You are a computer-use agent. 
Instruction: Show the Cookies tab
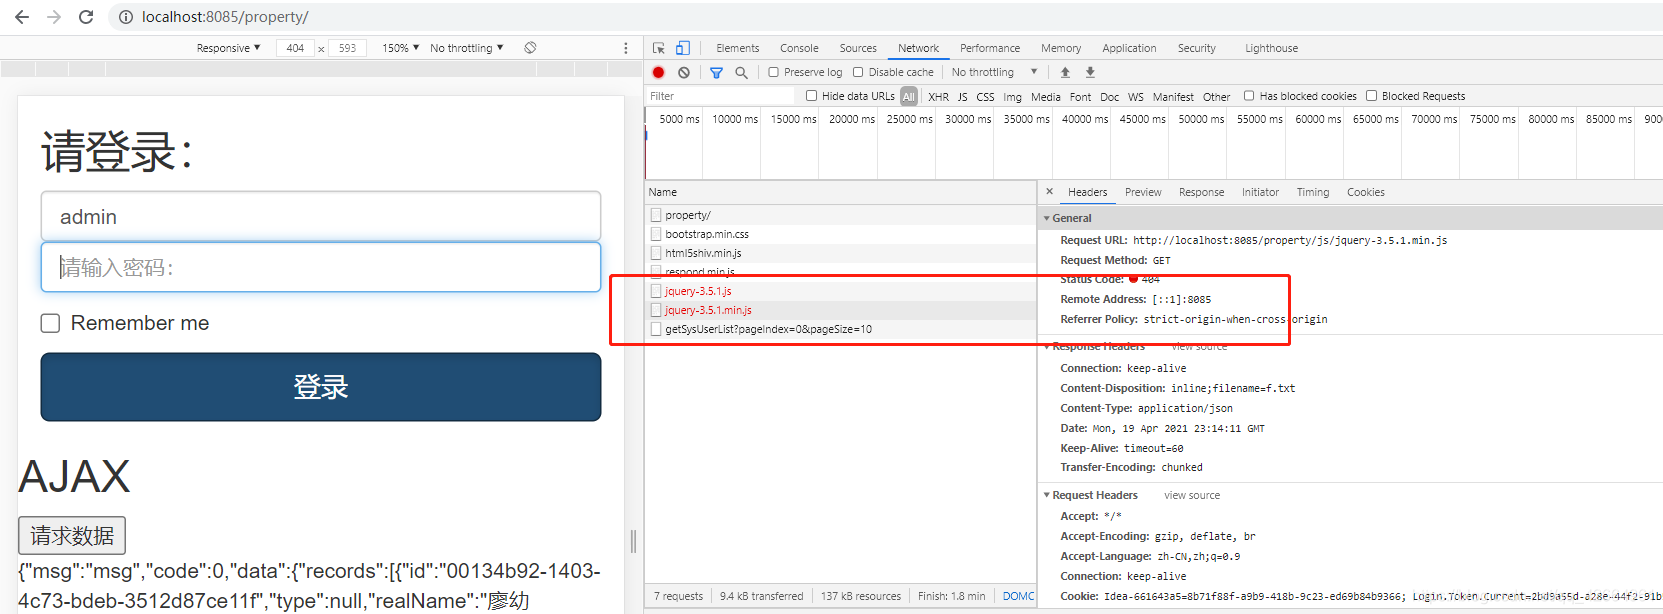pos(1365,192)
